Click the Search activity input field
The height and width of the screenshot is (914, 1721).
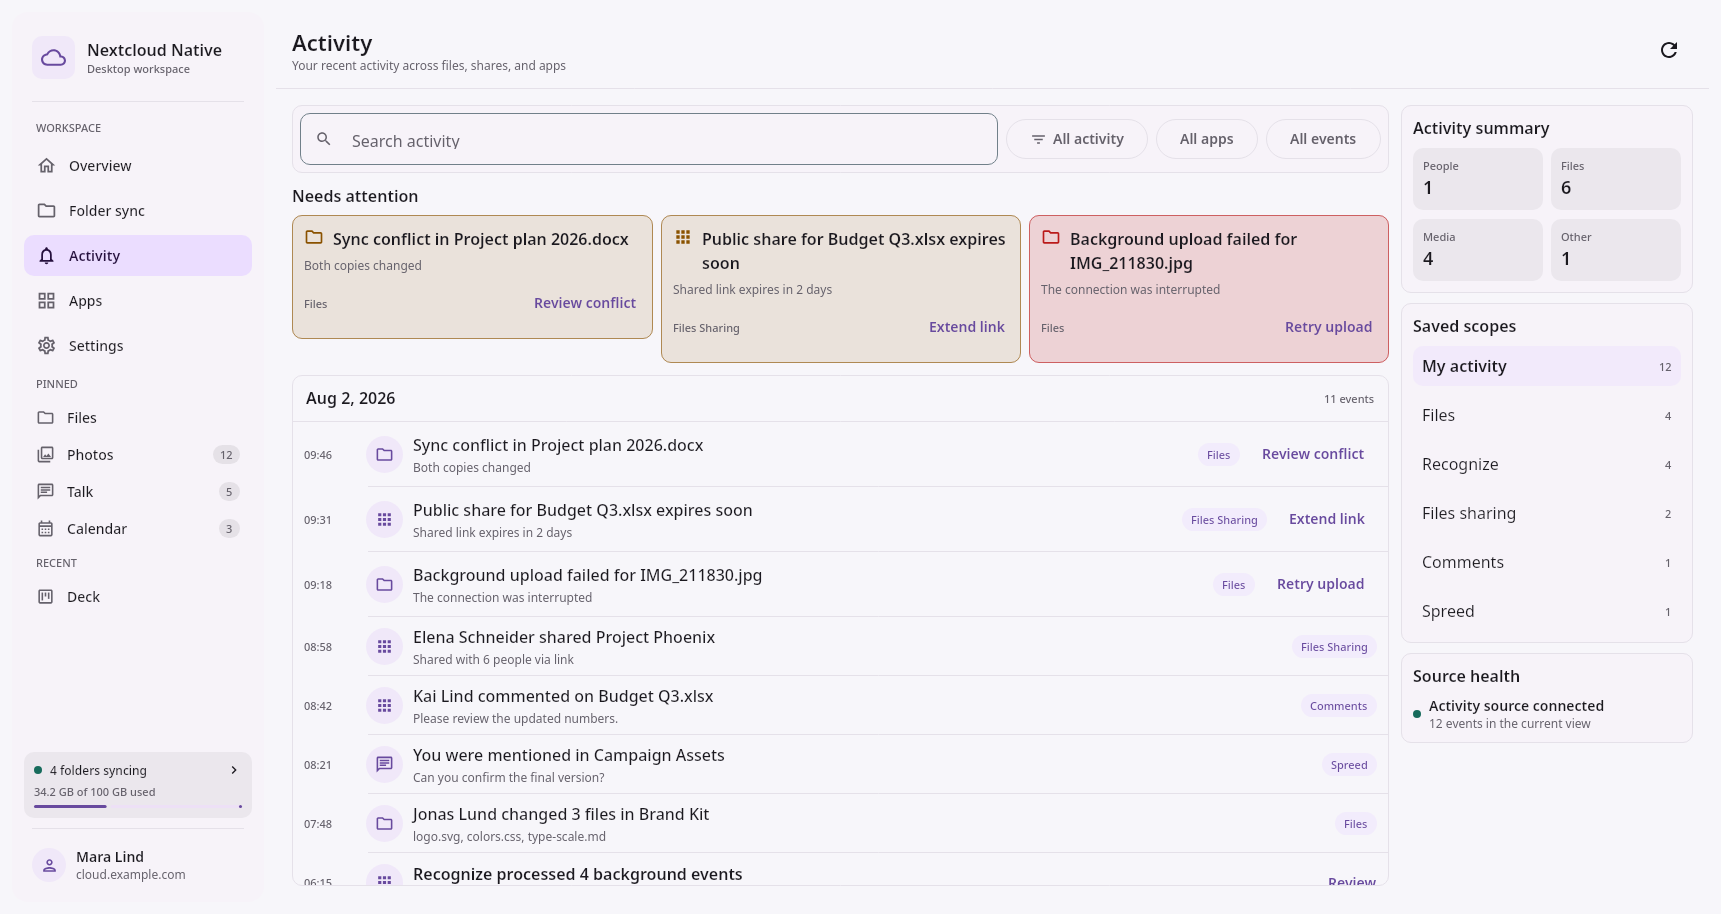click(x=649, y=139)
